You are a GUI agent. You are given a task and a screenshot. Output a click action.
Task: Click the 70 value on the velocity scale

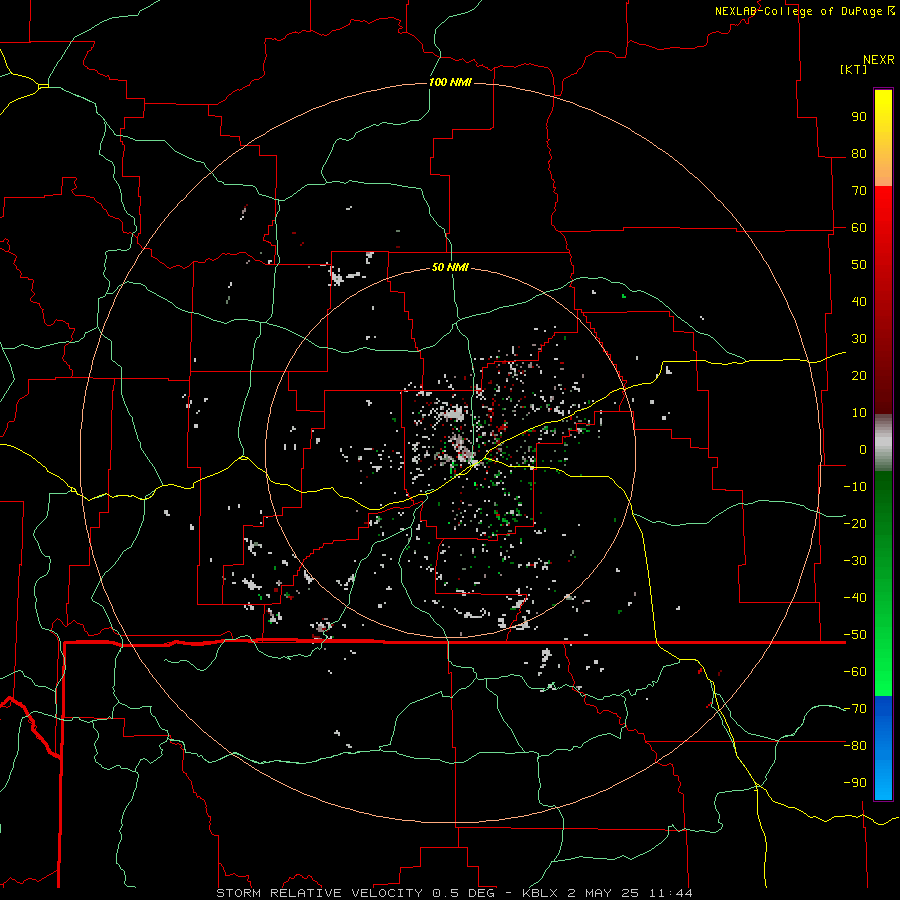[859, 191]
